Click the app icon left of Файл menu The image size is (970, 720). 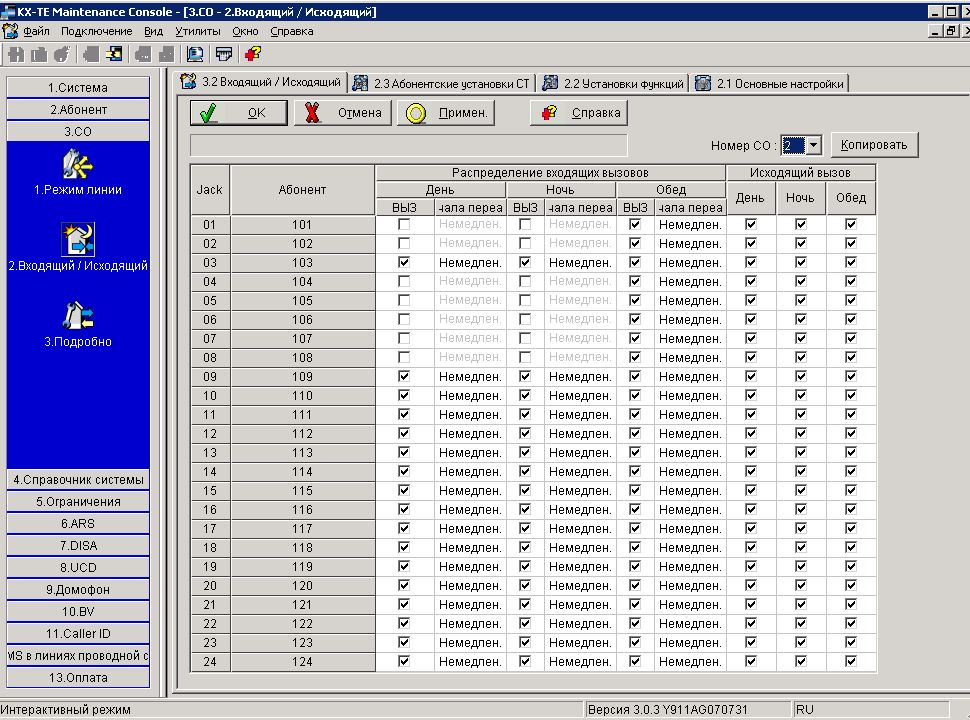pos(11,31)
